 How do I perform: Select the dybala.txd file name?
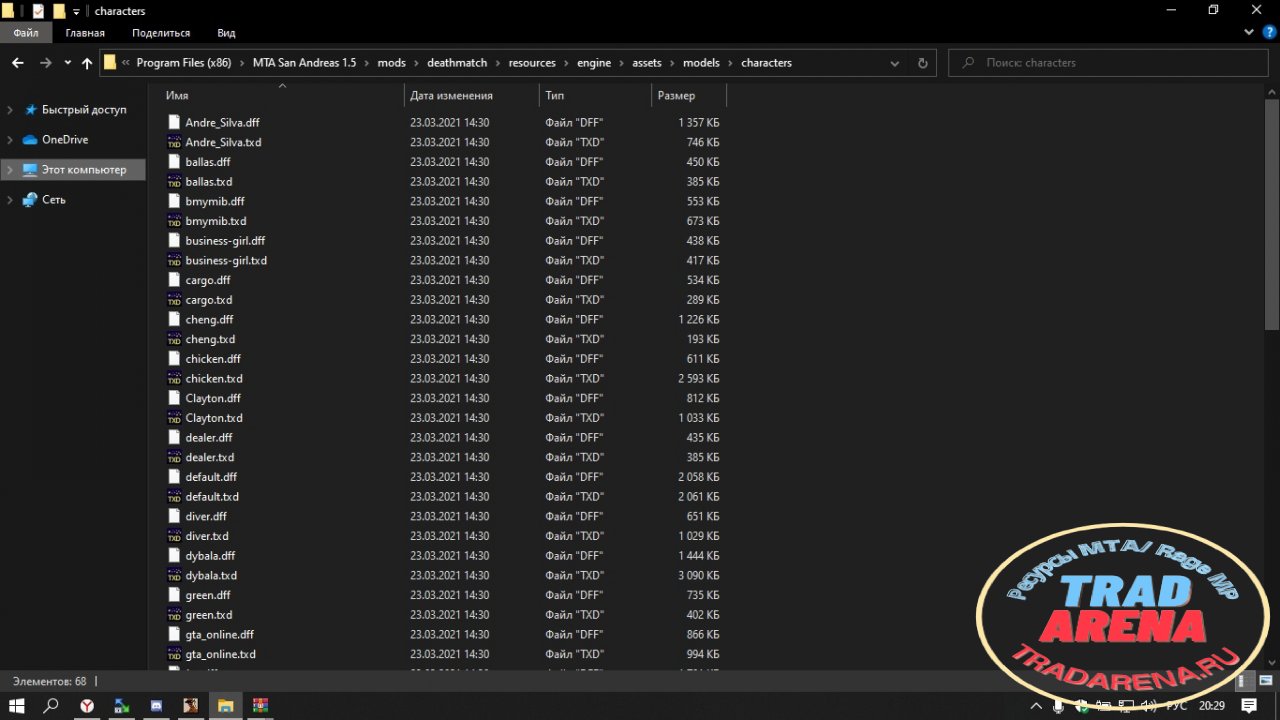click(x=211, y=576)
